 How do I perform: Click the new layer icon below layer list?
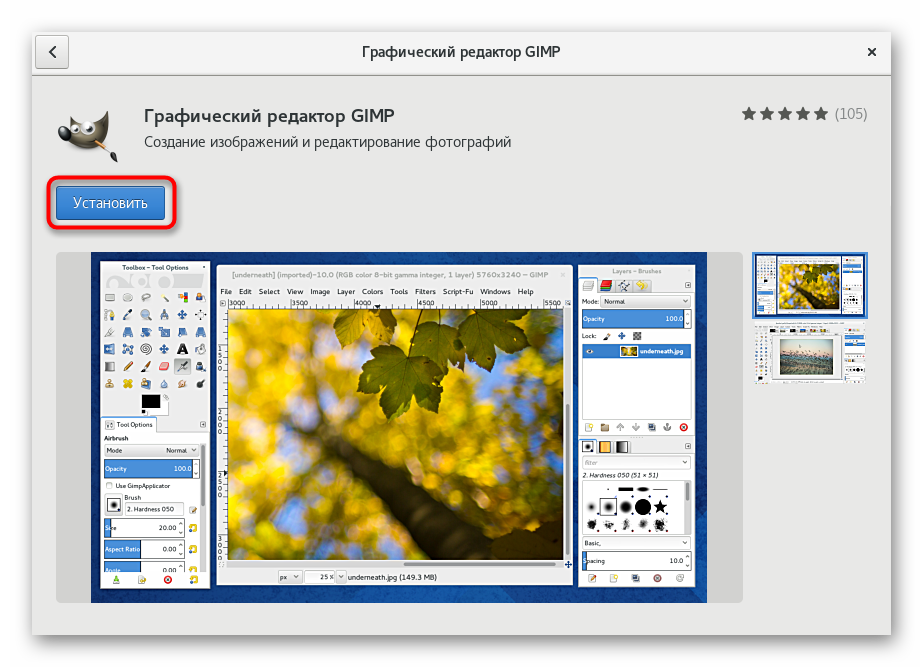tap(589, 427)
